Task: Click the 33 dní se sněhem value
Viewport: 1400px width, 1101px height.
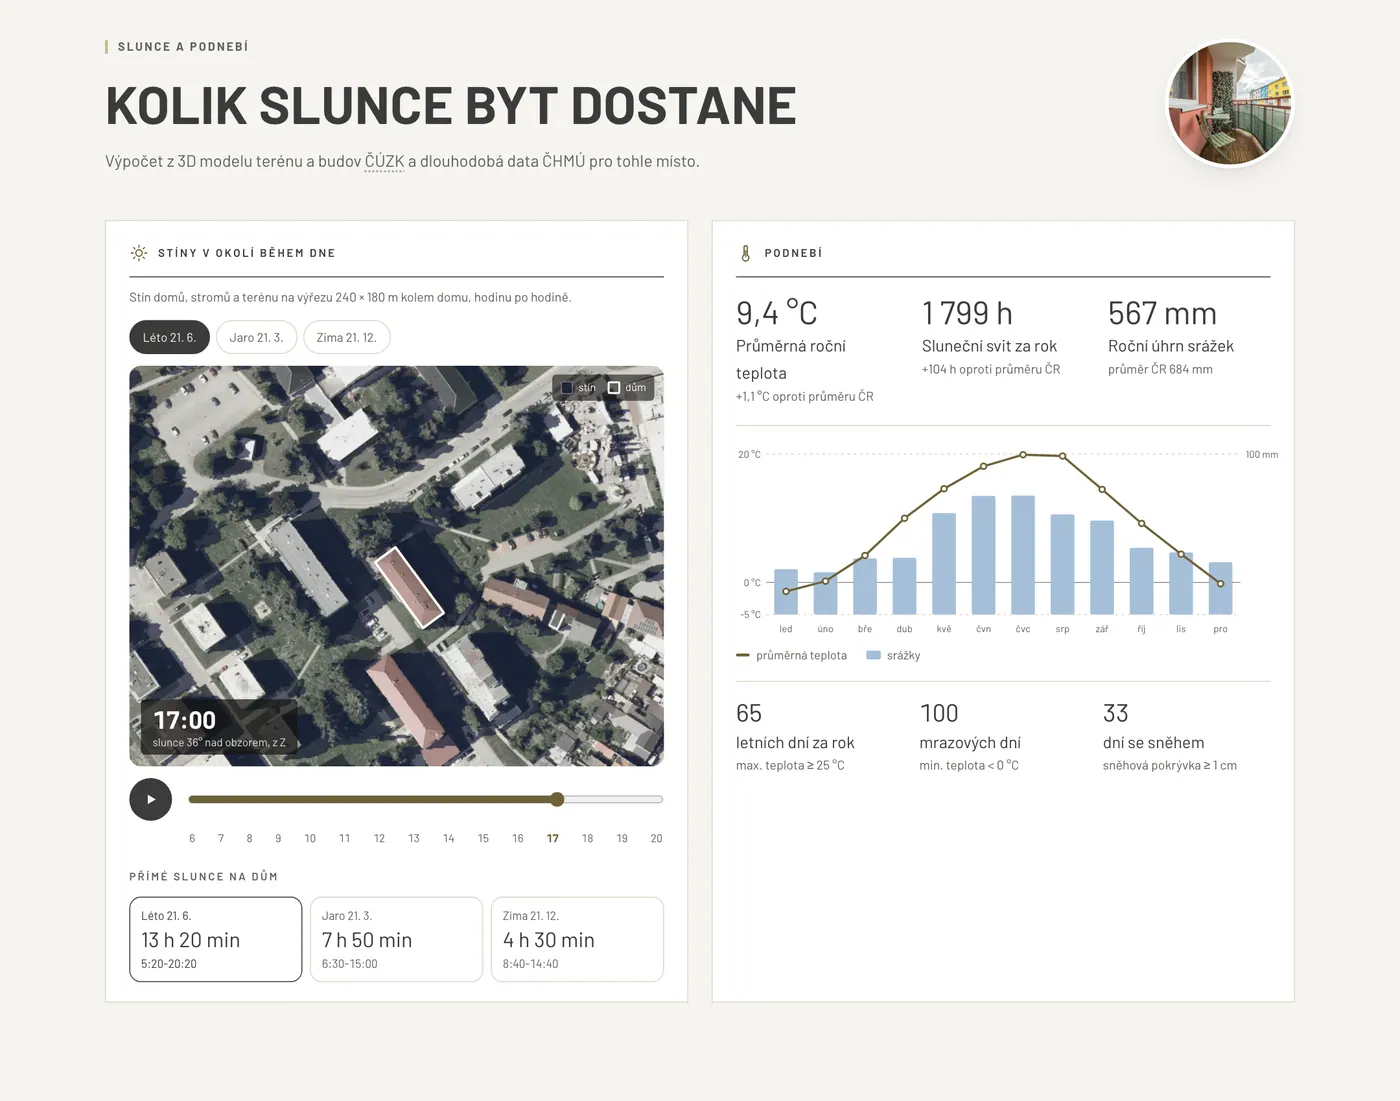Action: click(1116, 713)
